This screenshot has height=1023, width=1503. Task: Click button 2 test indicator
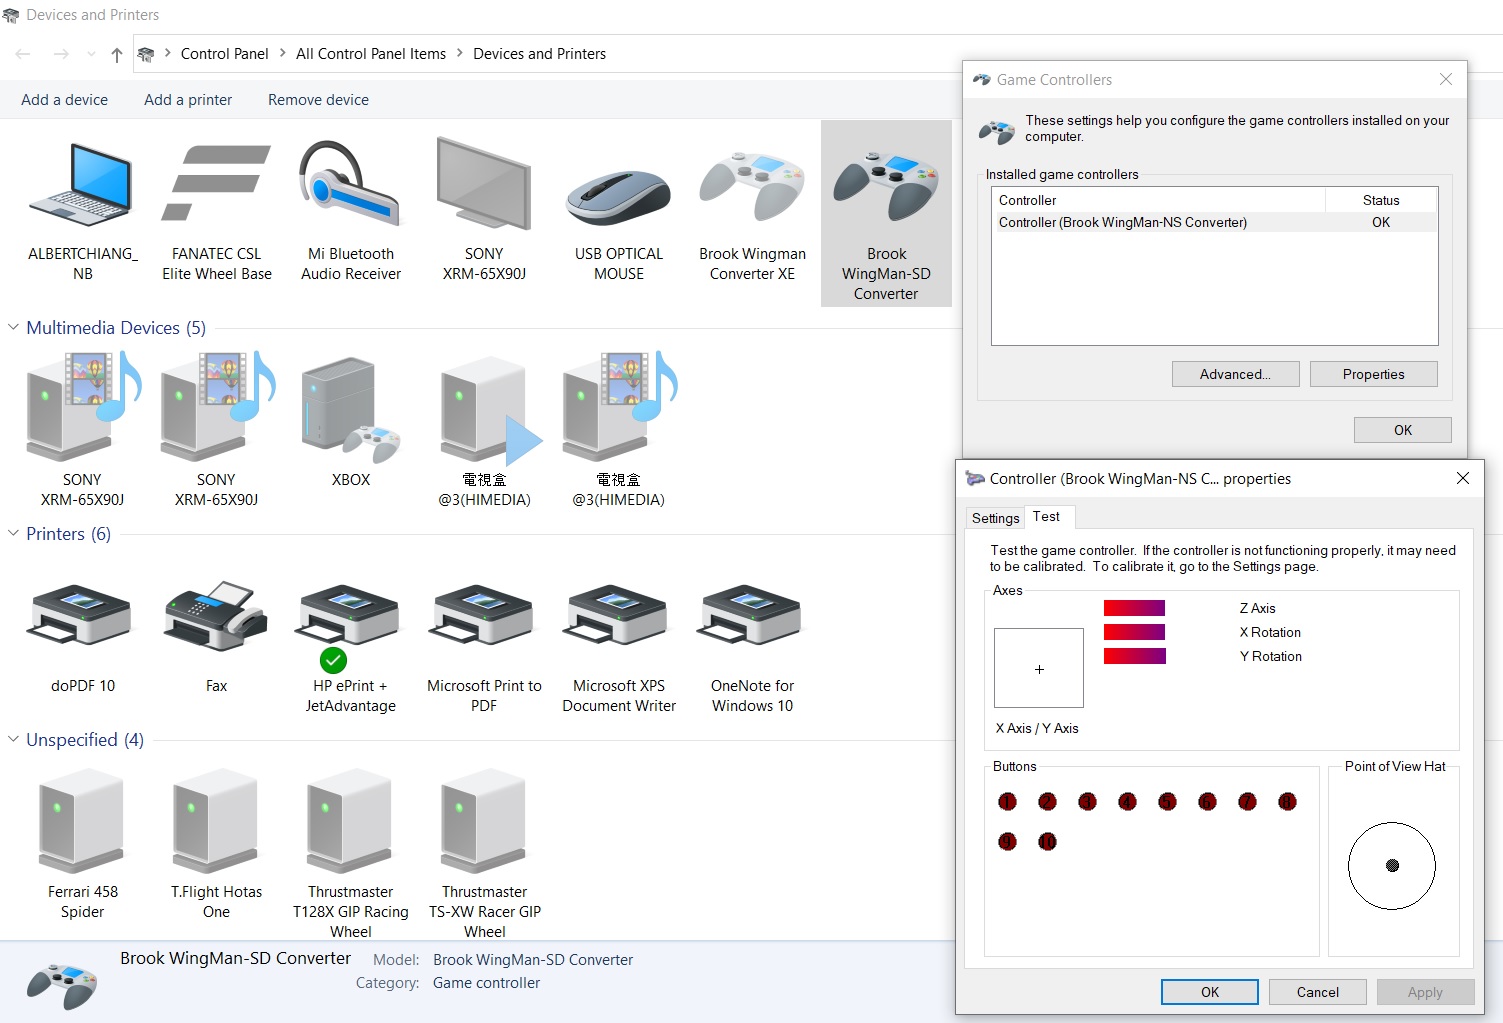pos(1047,801)
